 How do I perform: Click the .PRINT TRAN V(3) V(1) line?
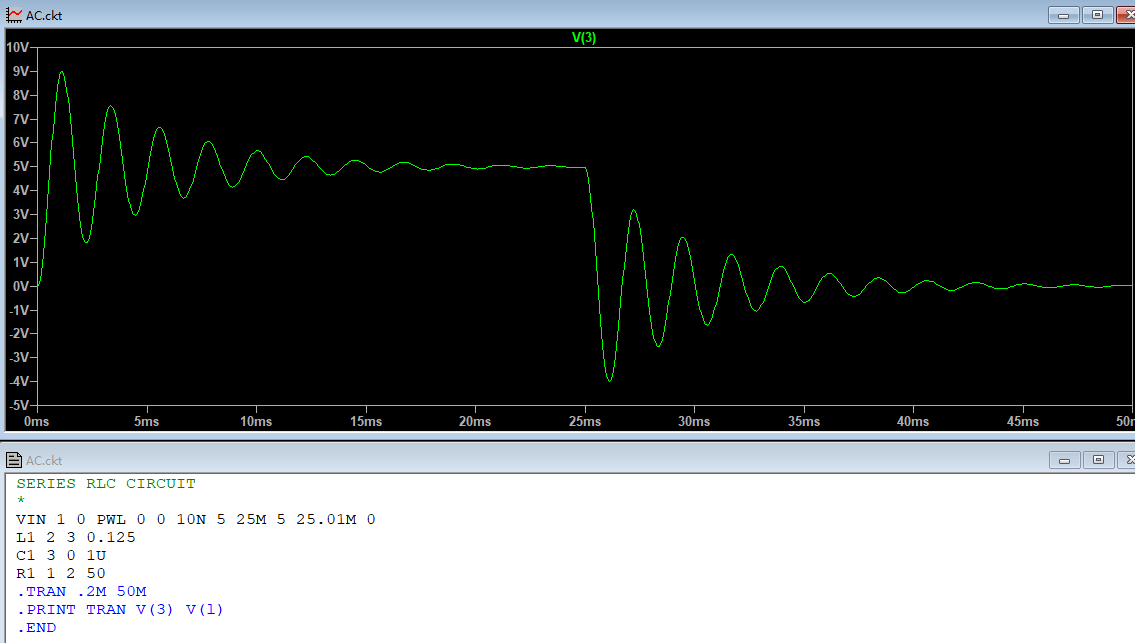(x=119, y=610)
